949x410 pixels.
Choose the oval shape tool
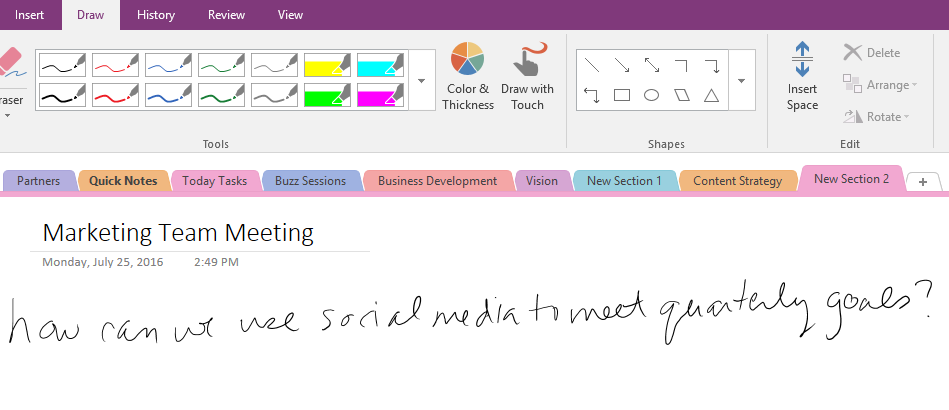point(651,96)
